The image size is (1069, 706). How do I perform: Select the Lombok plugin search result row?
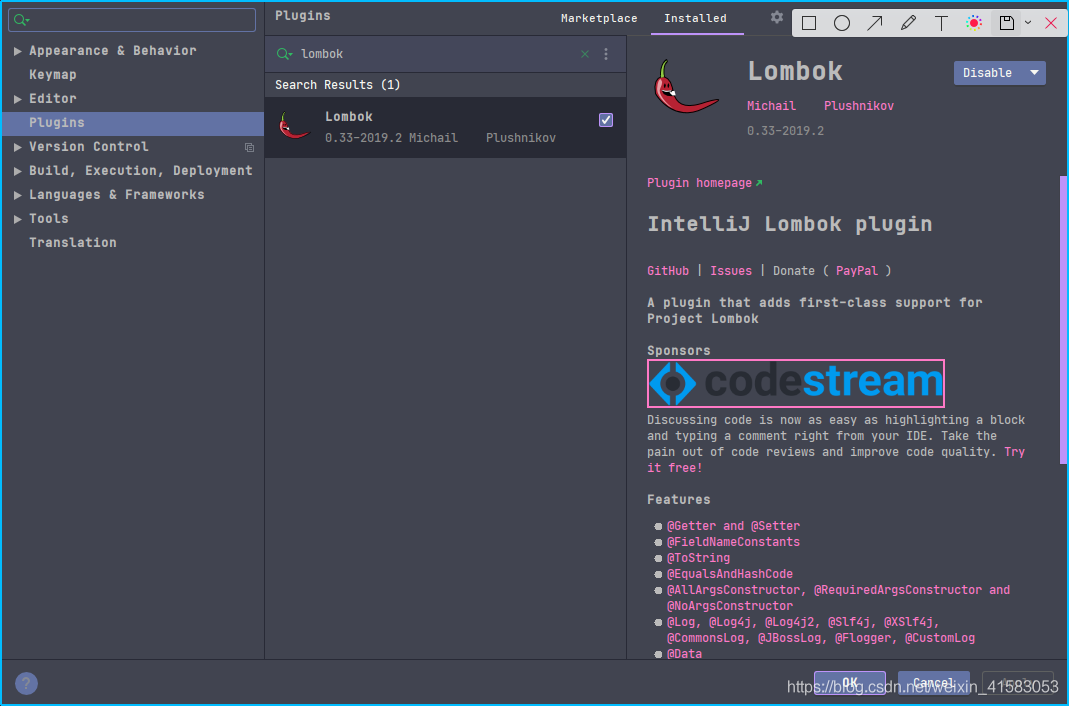click(x=445, y=127)
